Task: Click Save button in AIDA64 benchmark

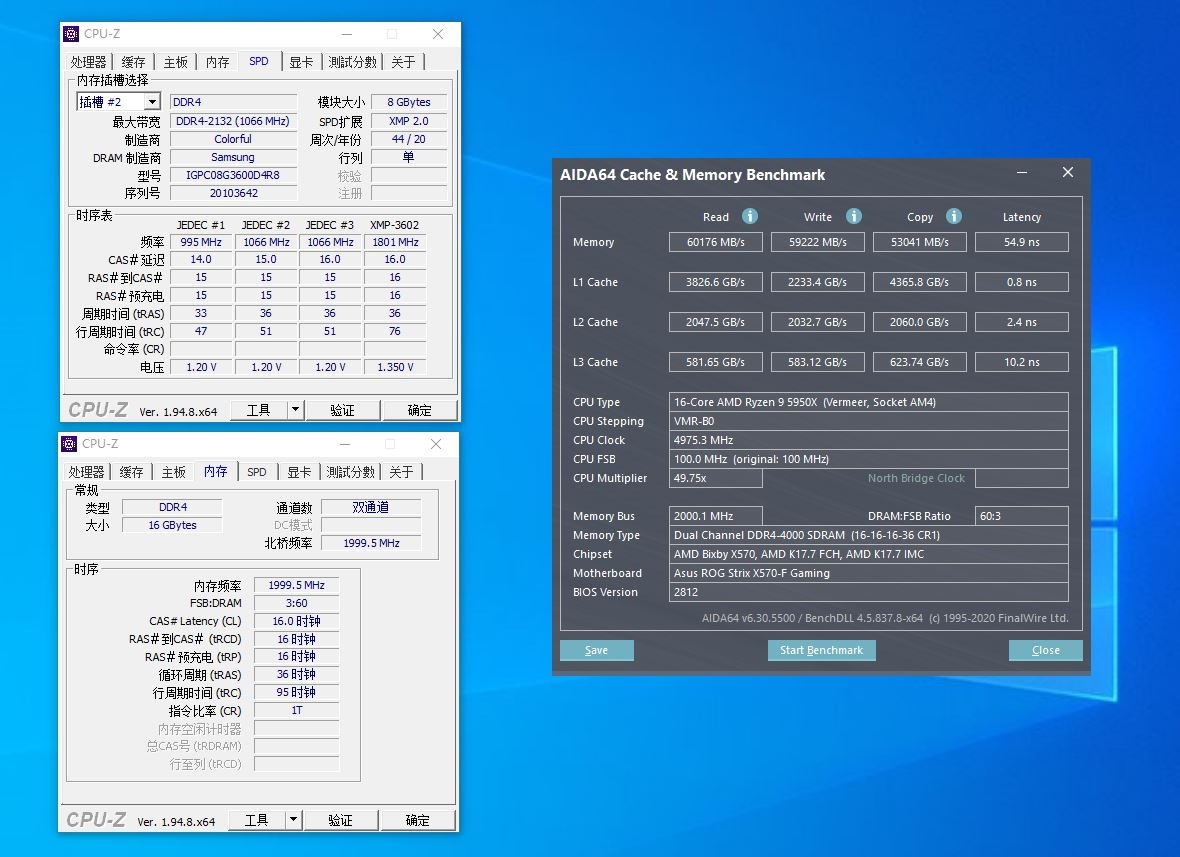Action: pyautogui.click(x=597, y=650)
